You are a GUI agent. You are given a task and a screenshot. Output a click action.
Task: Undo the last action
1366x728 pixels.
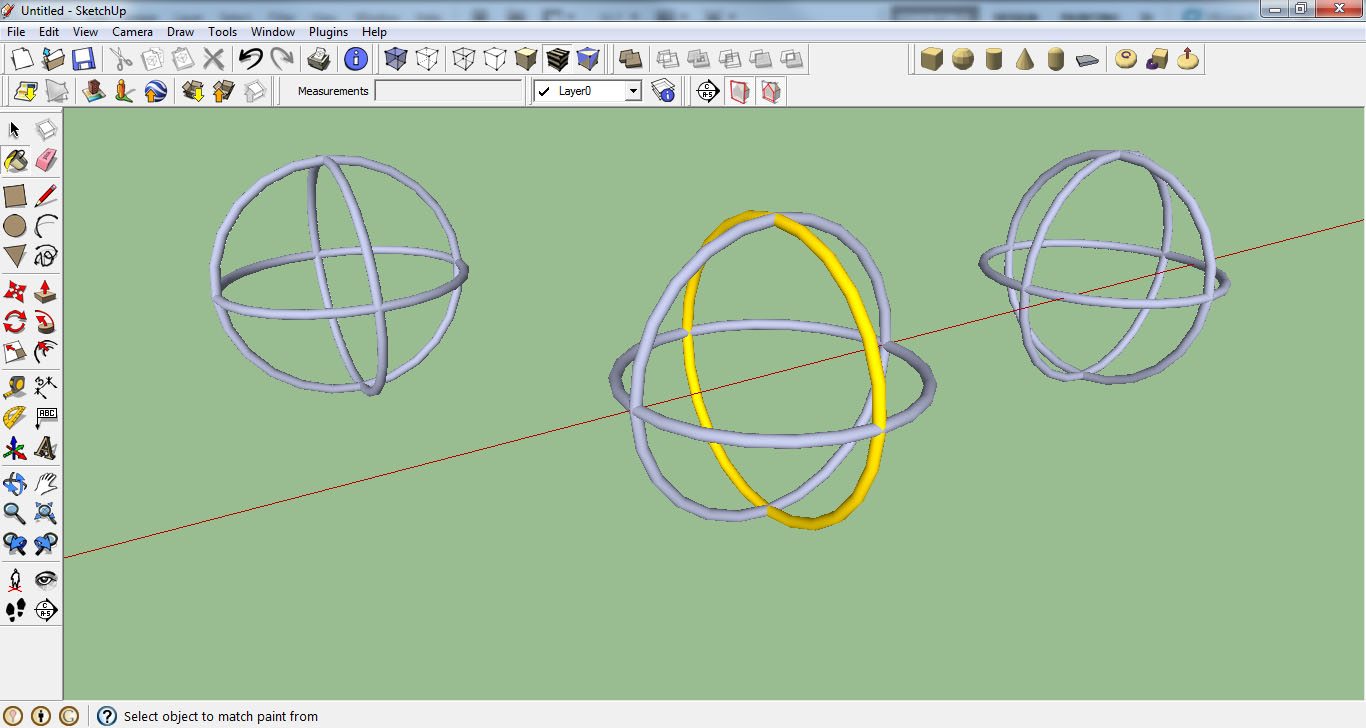[250, 59]
